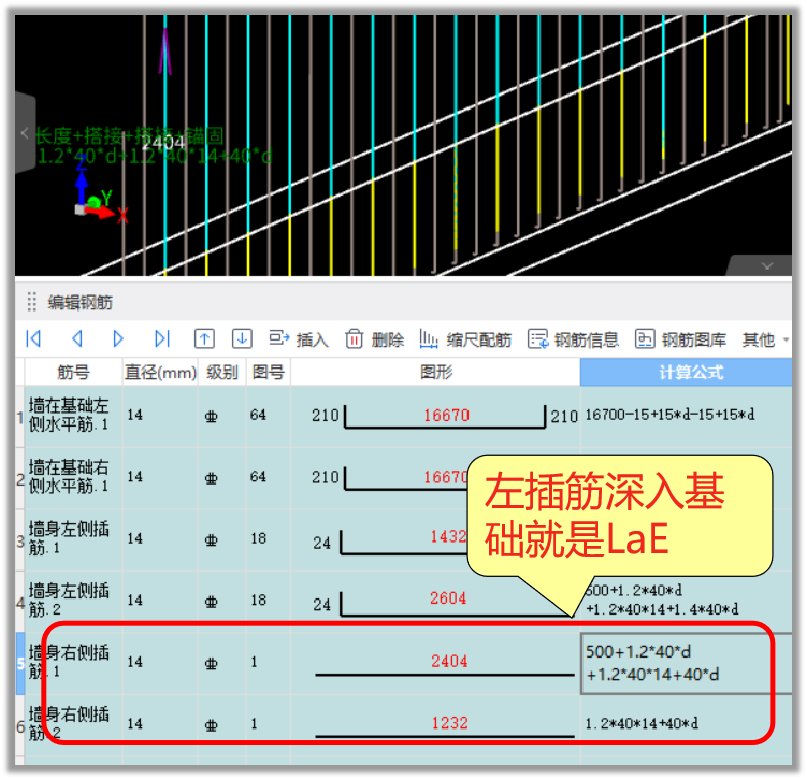Go to previous rebar record
This screenshot has width=807, height=780.
click(x=77, y=339)
